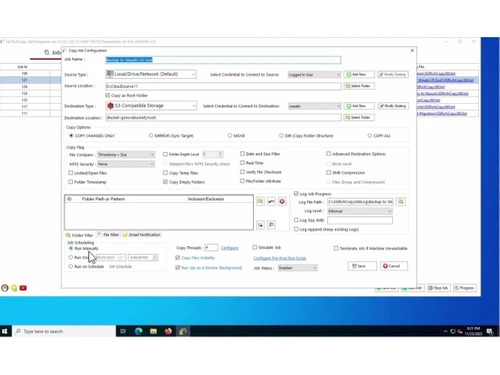Screen dimensions: 500x375
Task: Click Add New for the source credential
Action: [x=359, y=74]
